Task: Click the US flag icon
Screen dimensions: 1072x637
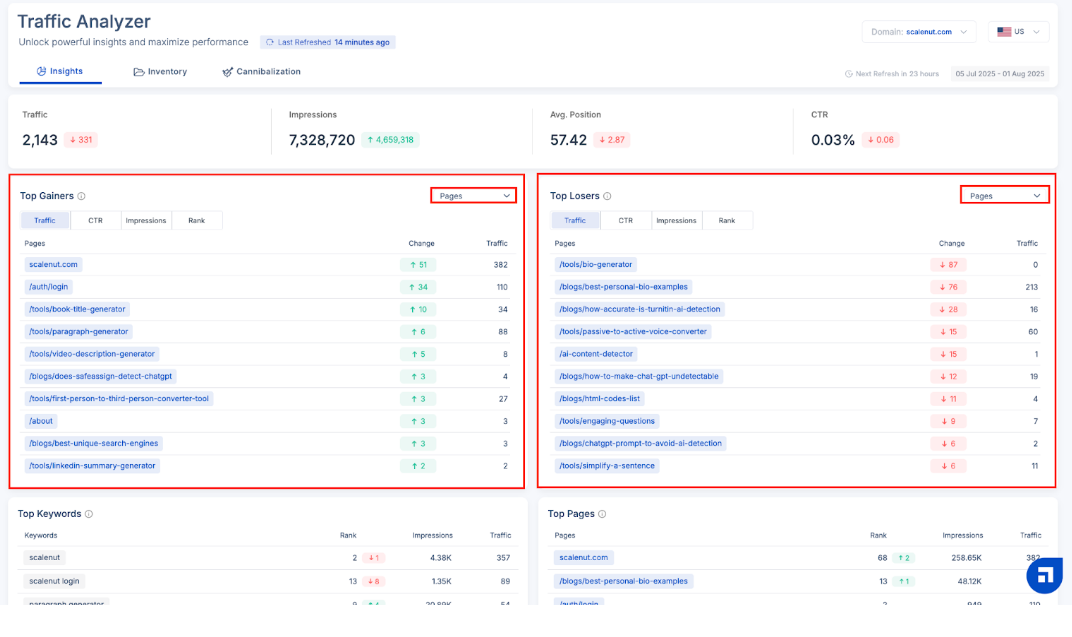Action: point(1004,32)
